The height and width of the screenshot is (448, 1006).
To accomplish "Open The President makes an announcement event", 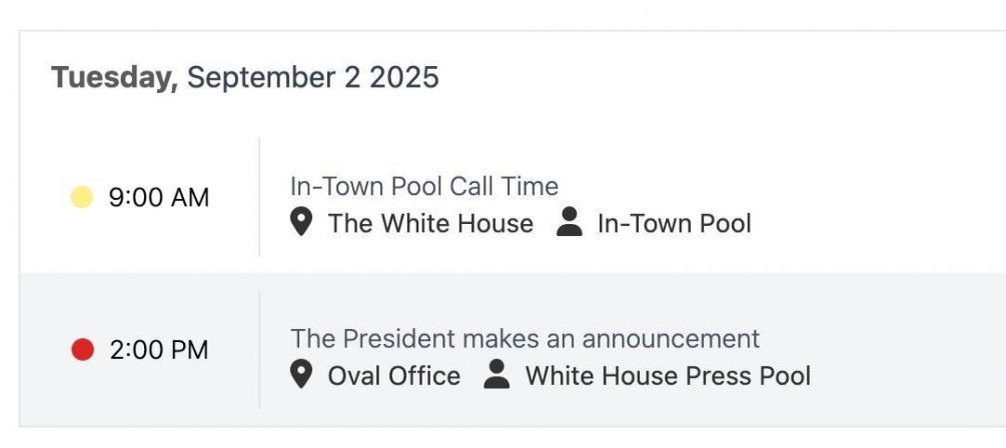I will [x=525, y=338].
